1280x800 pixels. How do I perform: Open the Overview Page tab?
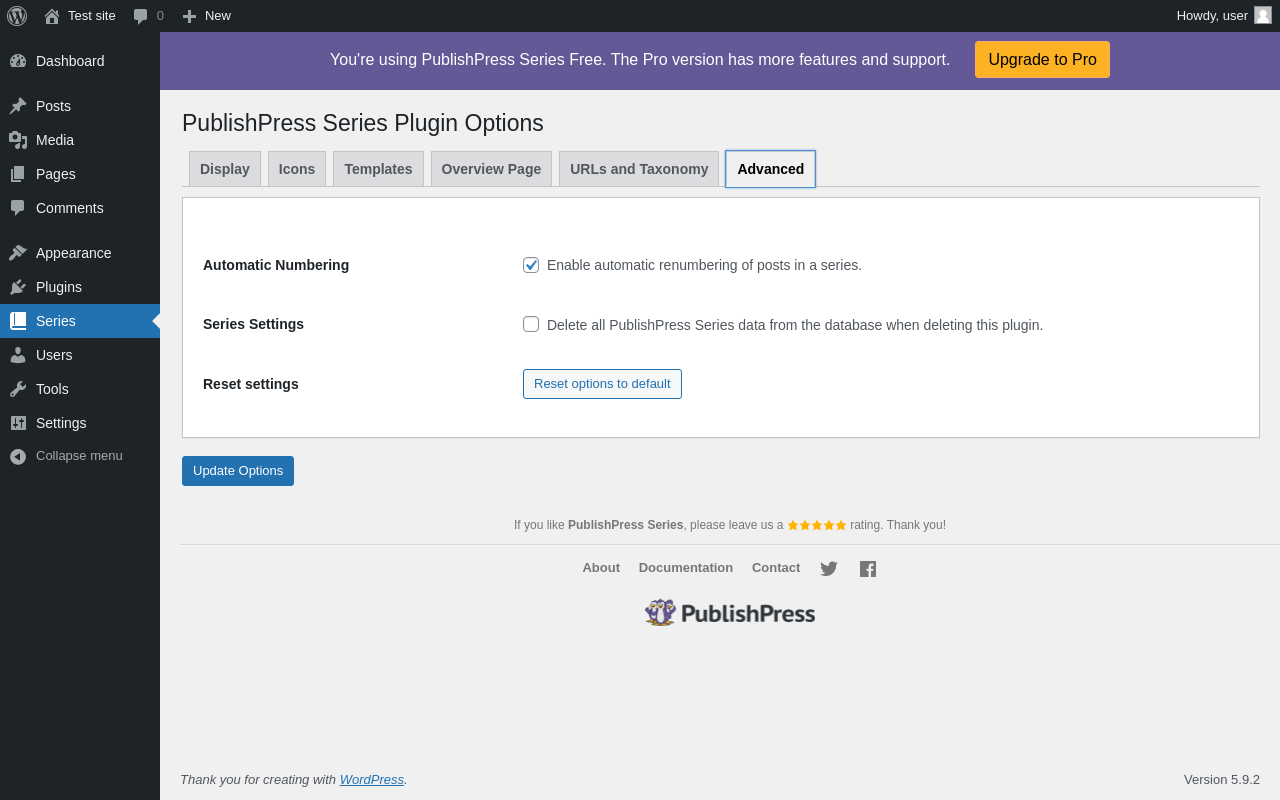491,169
